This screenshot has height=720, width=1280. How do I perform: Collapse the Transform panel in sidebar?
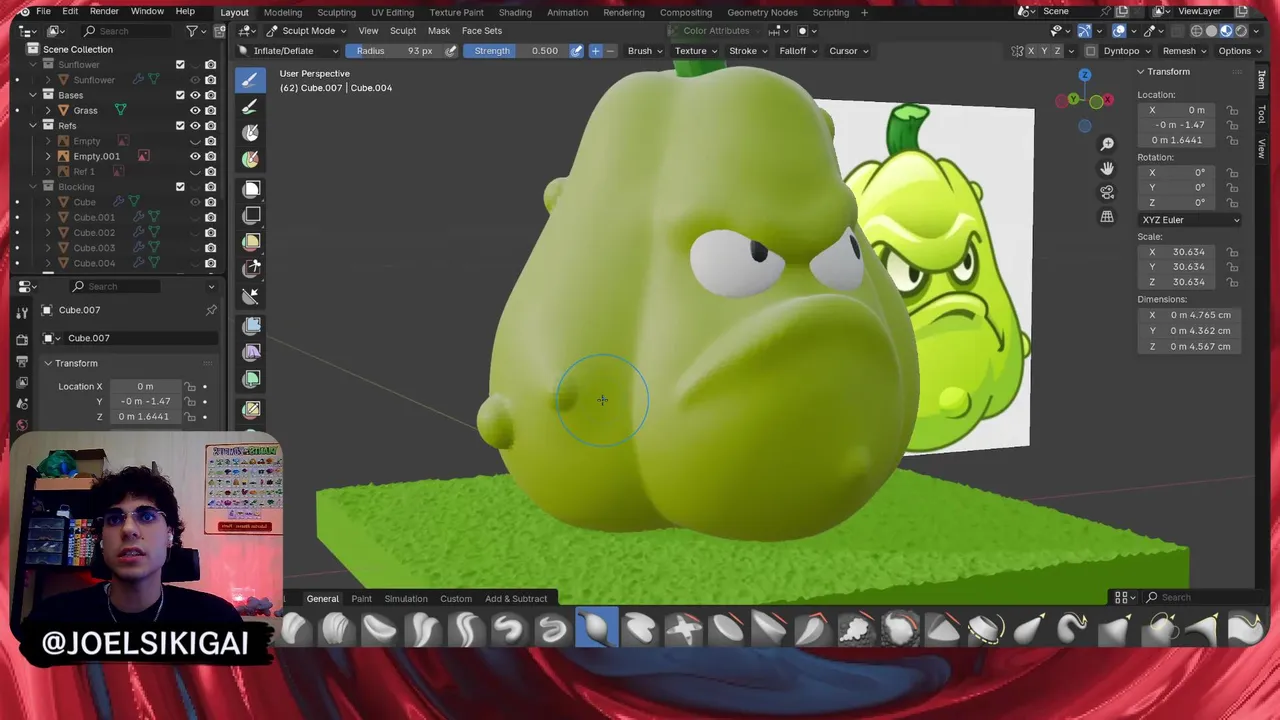pyautogui.click(x=1140, y=72)
